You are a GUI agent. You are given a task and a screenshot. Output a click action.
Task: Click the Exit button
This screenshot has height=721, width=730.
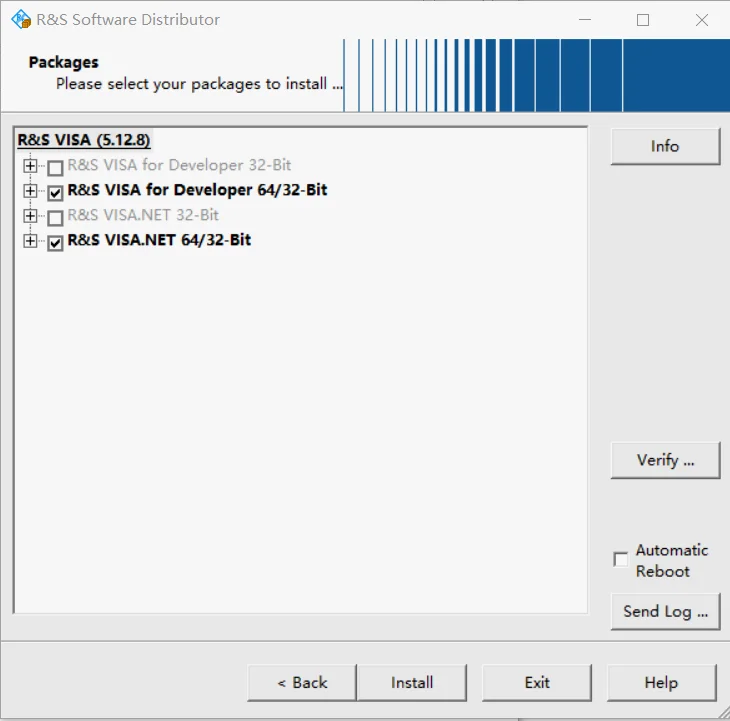tap(537, 682)
